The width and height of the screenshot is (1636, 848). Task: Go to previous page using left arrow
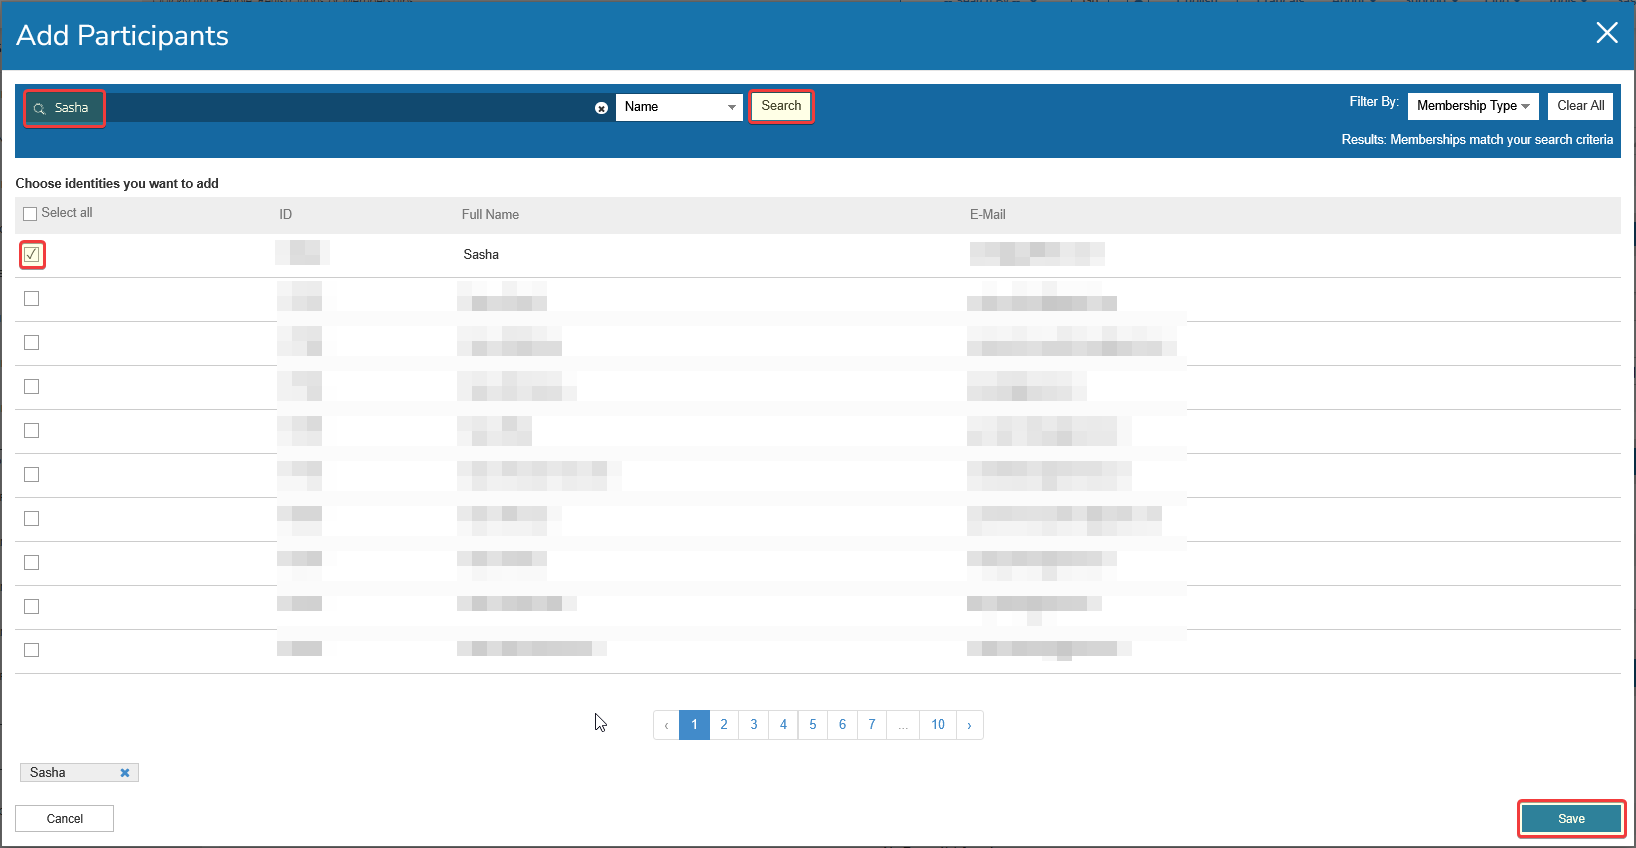pos(666,725)
